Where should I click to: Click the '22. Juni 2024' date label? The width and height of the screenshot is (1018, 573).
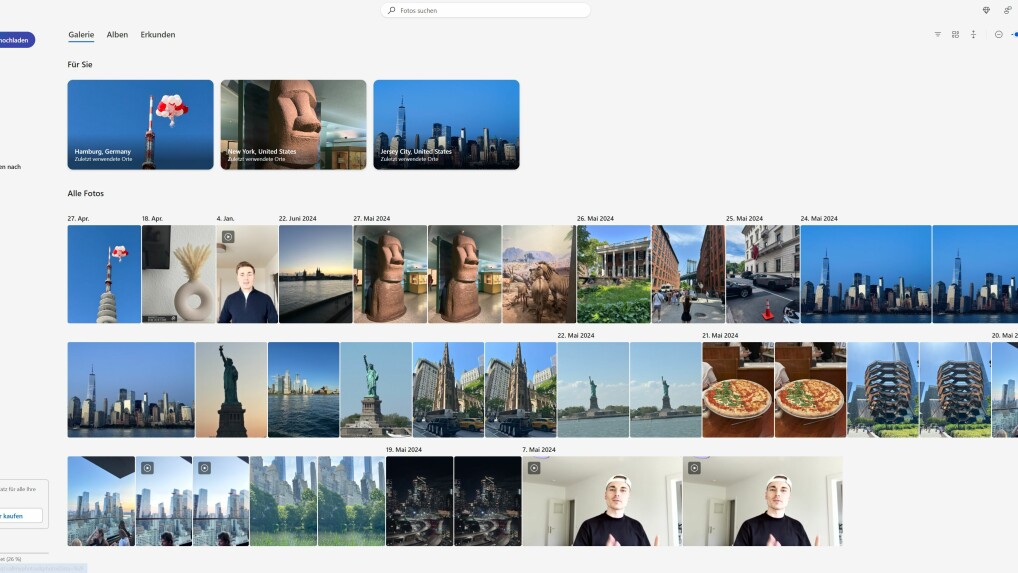(297, 219)
